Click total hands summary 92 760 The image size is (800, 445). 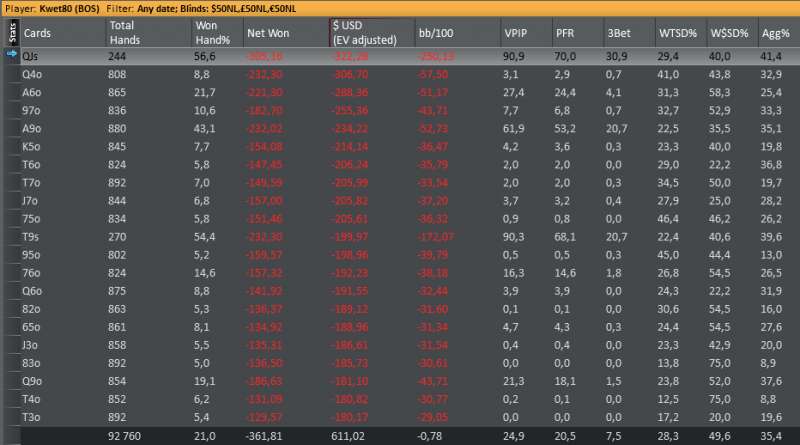coord(124,436)
